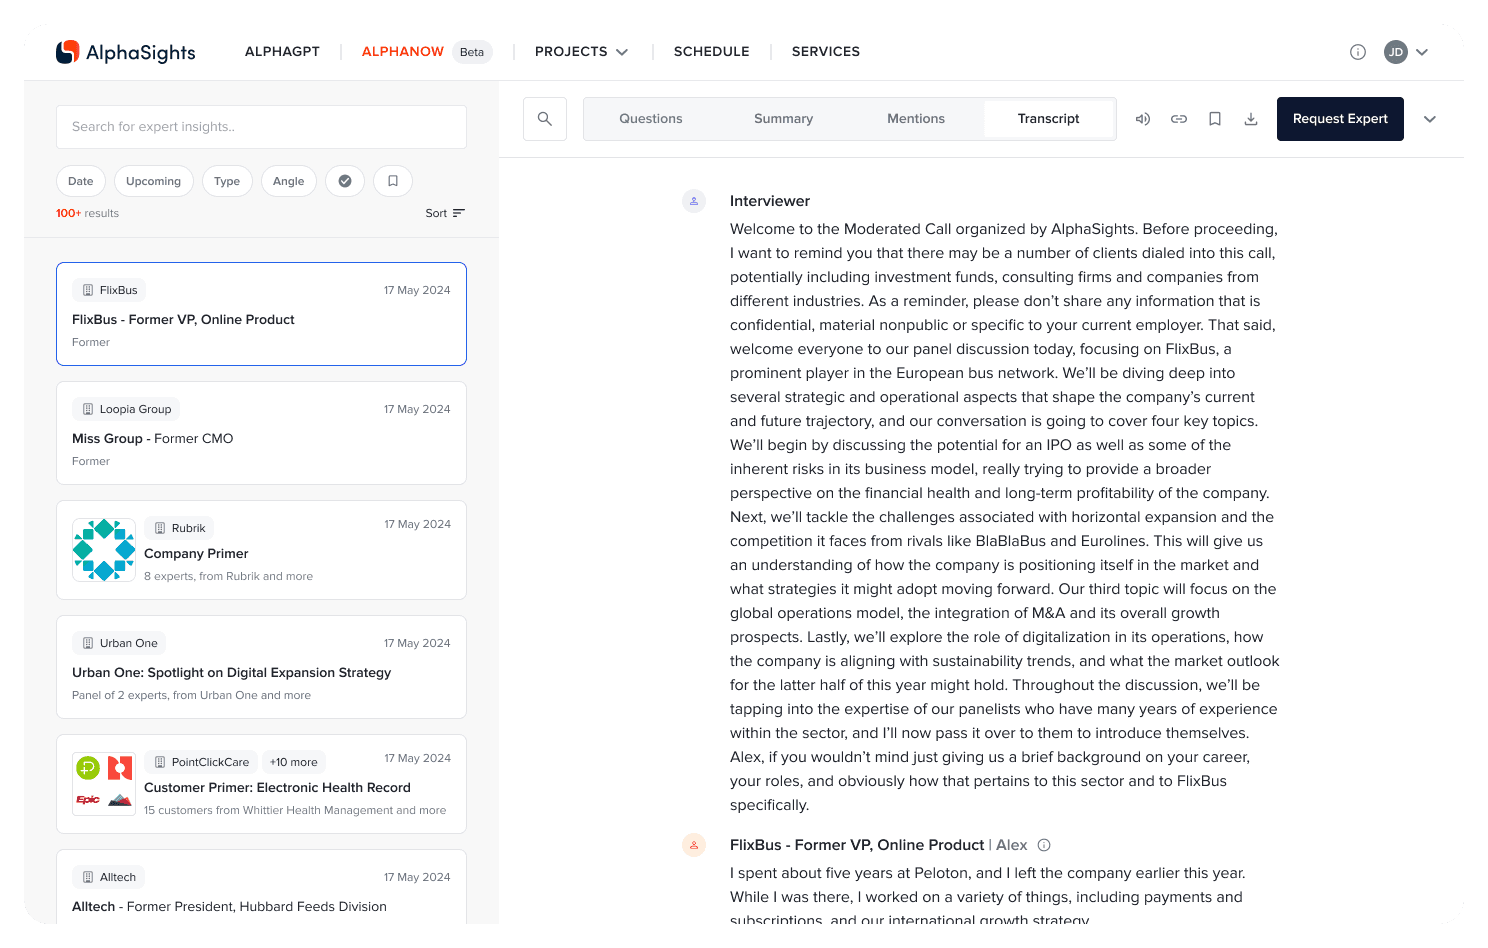Toggle the verified checkmark filter
This screenshot has height=948, width=1488.
pos(345,181)
